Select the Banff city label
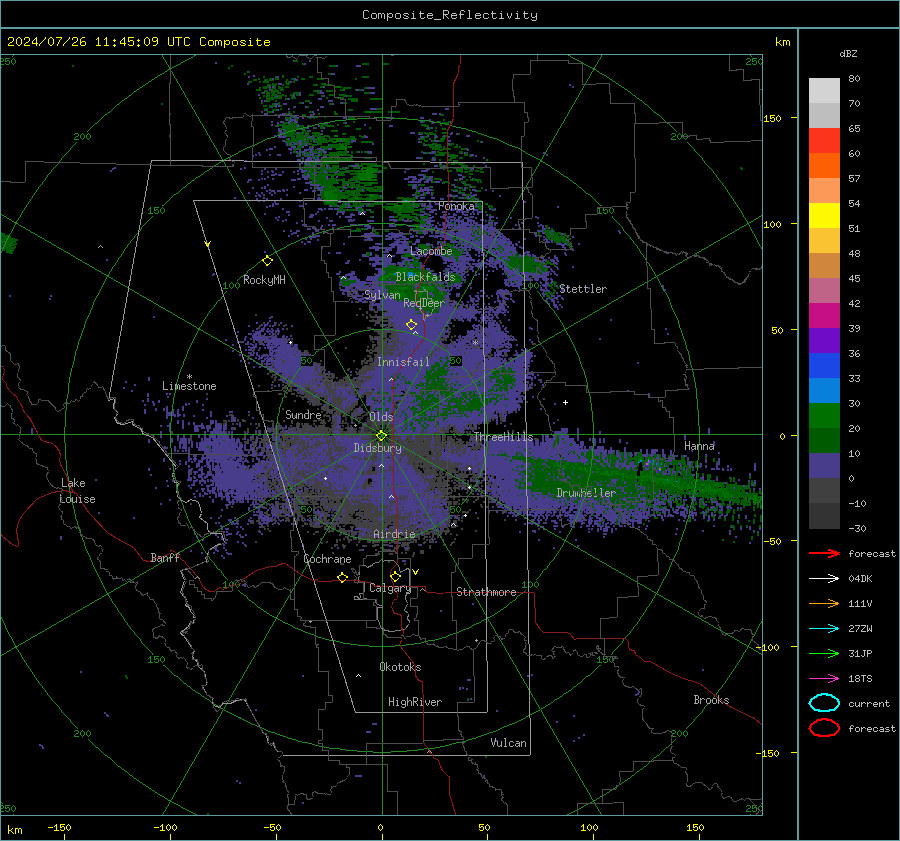This screenshot has width=900, height=841. coord(165,558)
